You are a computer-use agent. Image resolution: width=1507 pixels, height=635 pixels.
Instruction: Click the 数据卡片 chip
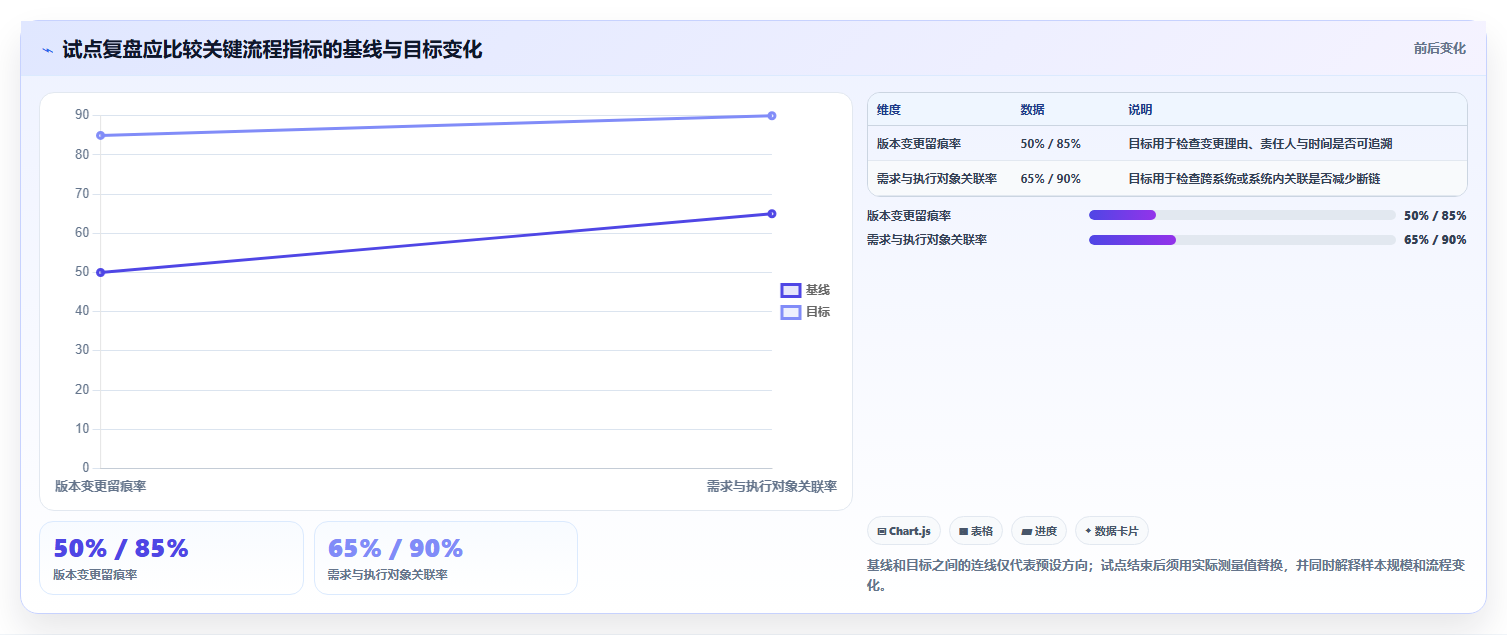coord(1112,531)
